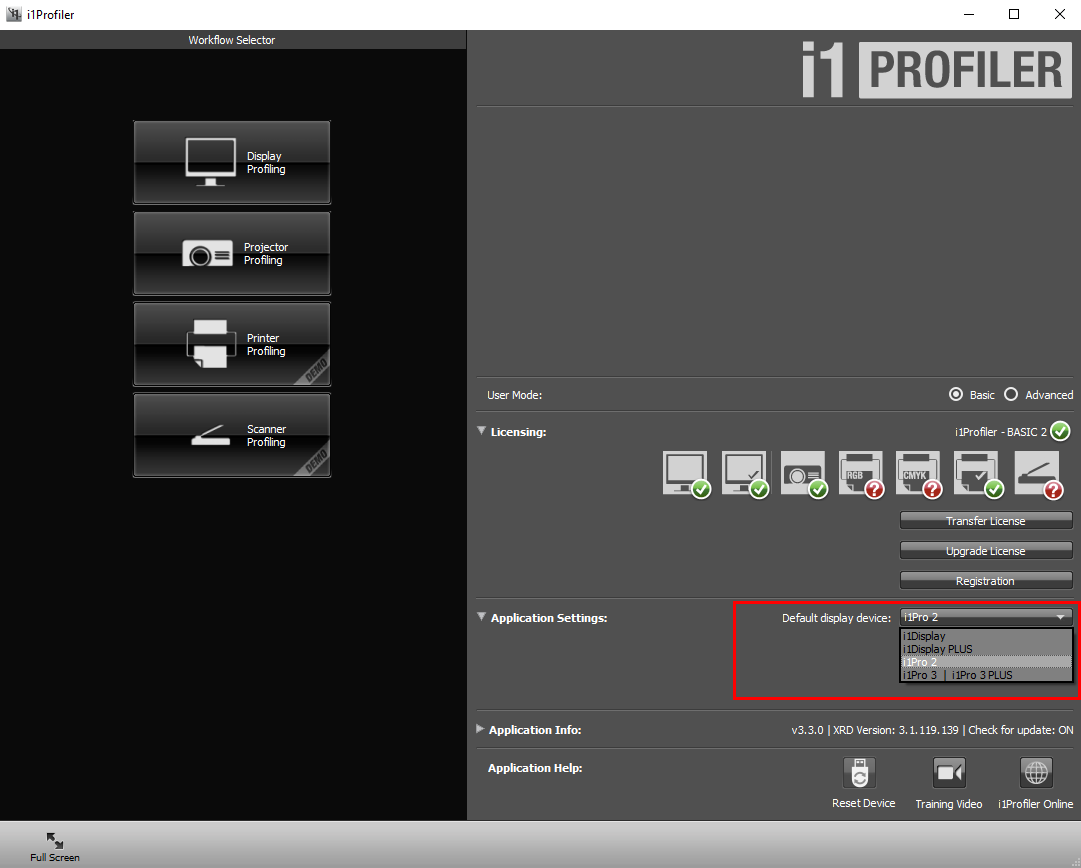The image size is (1081, 868).
Task: Open the Training Video icon
Action: [949, 773]
